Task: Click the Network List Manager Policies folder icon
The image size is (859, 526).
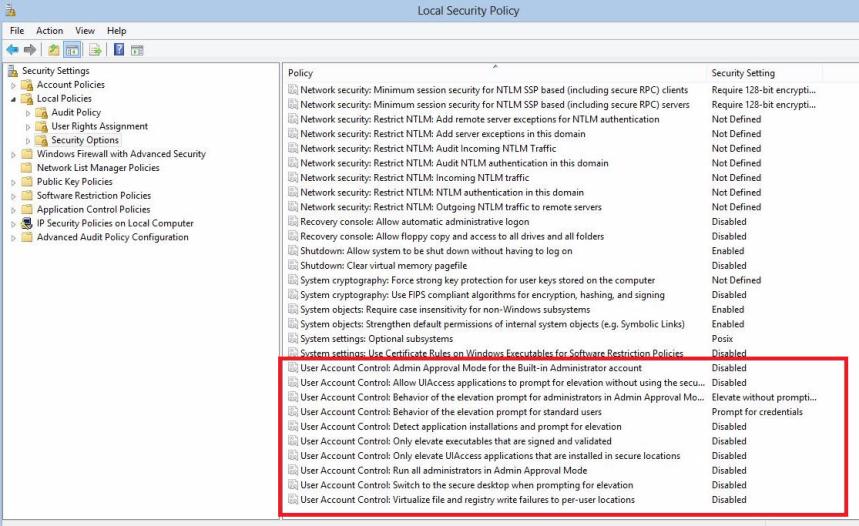Action: pyautogui.click(x=27, y=168)
